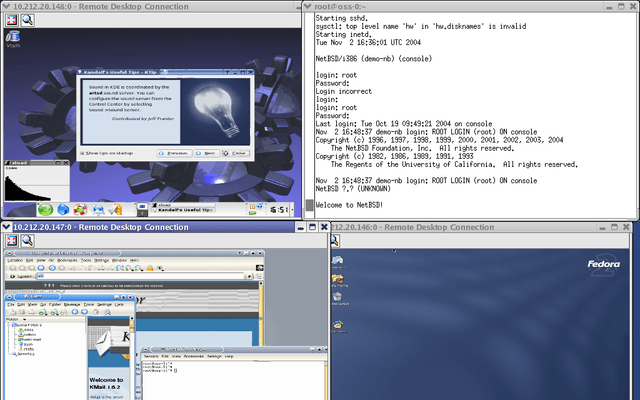Click the fullscreen icon in the 10.212.20.148 viewer
The image size is (640, 400).
pos(12,20)
